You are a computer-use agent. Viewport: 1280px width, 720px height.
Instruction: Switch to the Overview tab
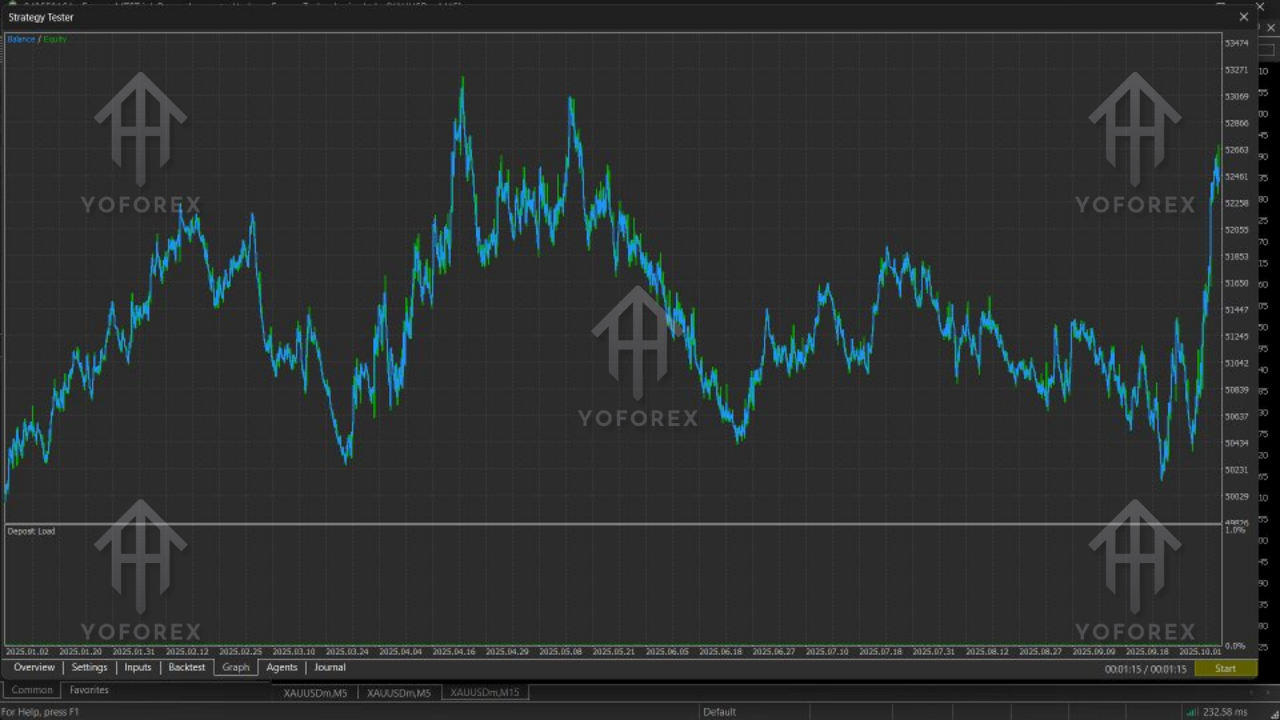(x=34, y=667)
